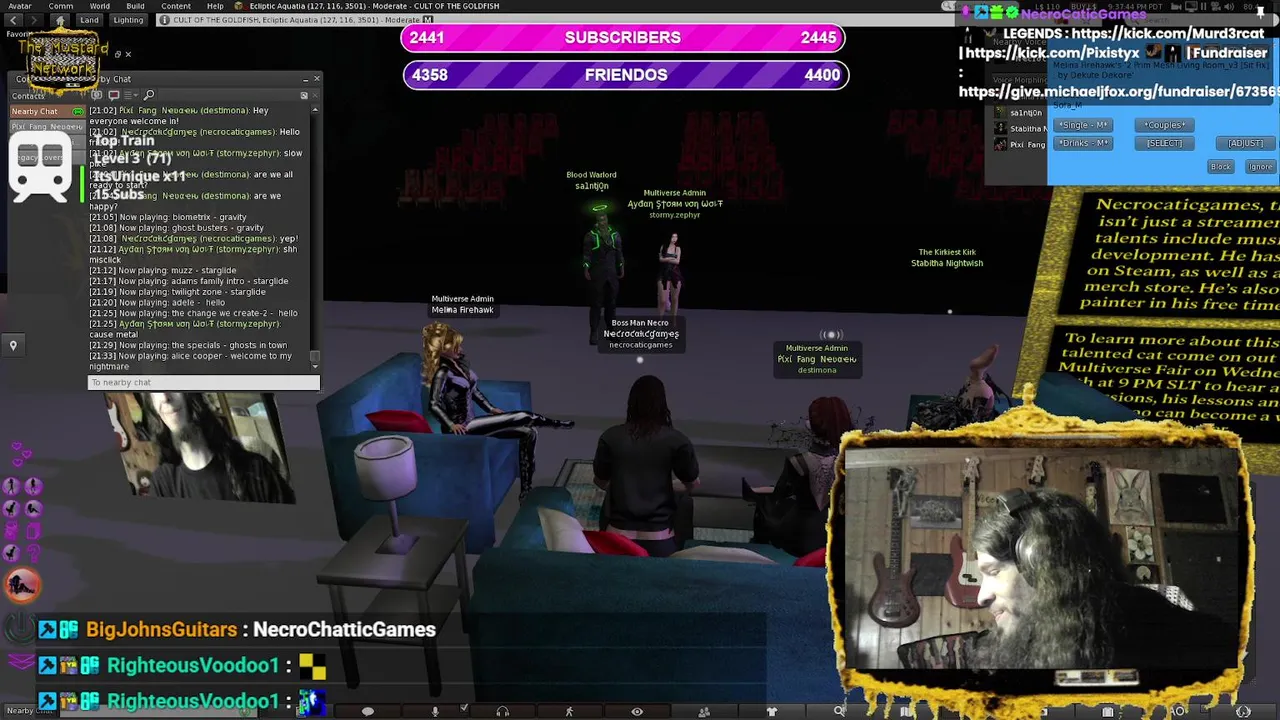This screenshot has height=720, width=1280.
Task: Click Melina Firehawk avatar name tag
Action: click(x=462, y=304)
